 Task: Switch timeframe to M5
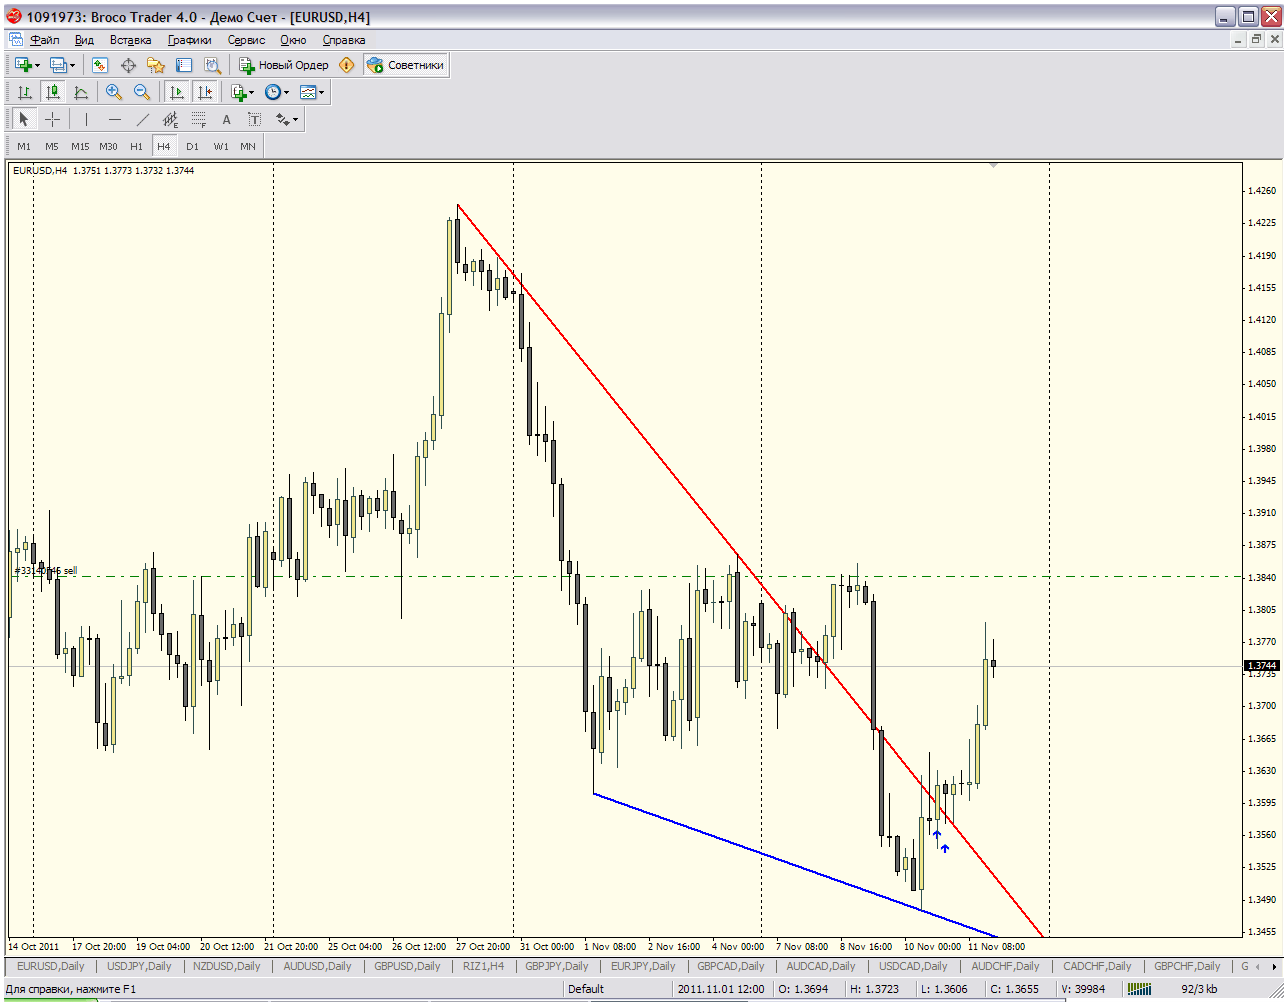(52, 146)
